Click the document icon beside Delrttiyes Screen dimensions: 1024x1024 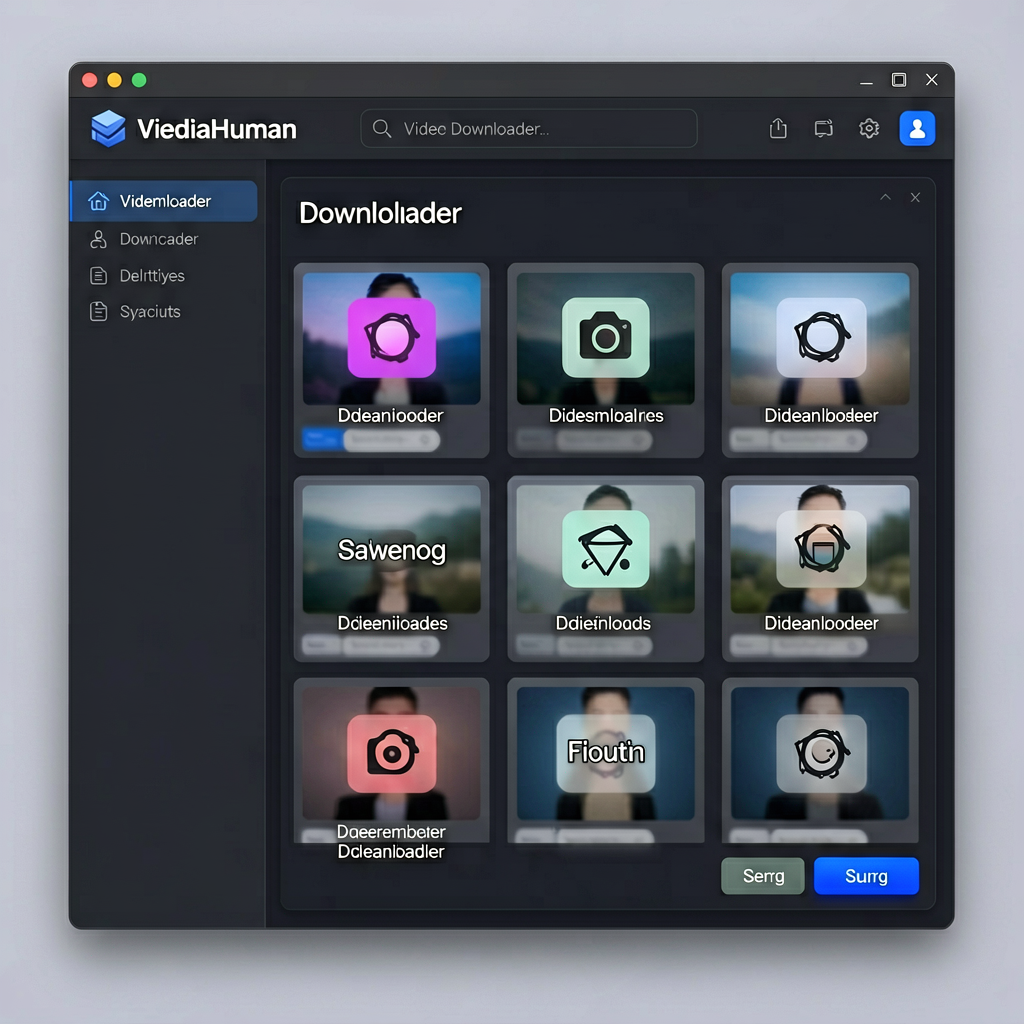[x=99, y=276]
